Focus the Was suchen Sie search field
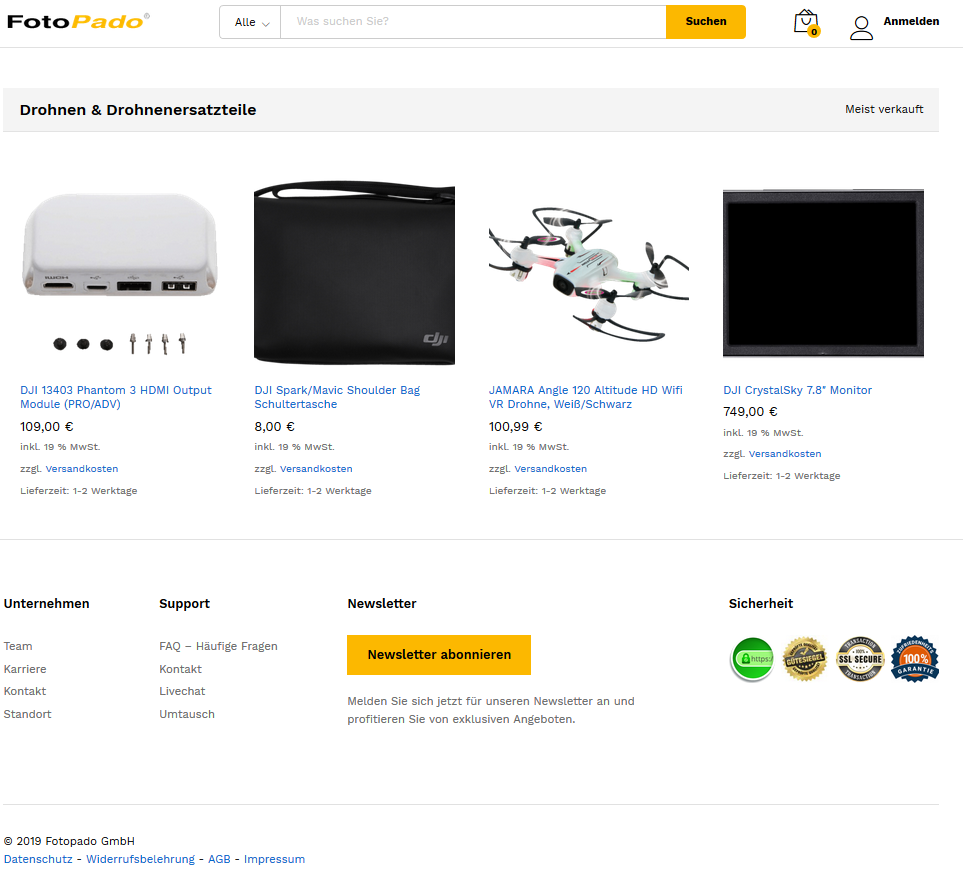Viewport: 963px width, 878px height. tap(473, 22)
